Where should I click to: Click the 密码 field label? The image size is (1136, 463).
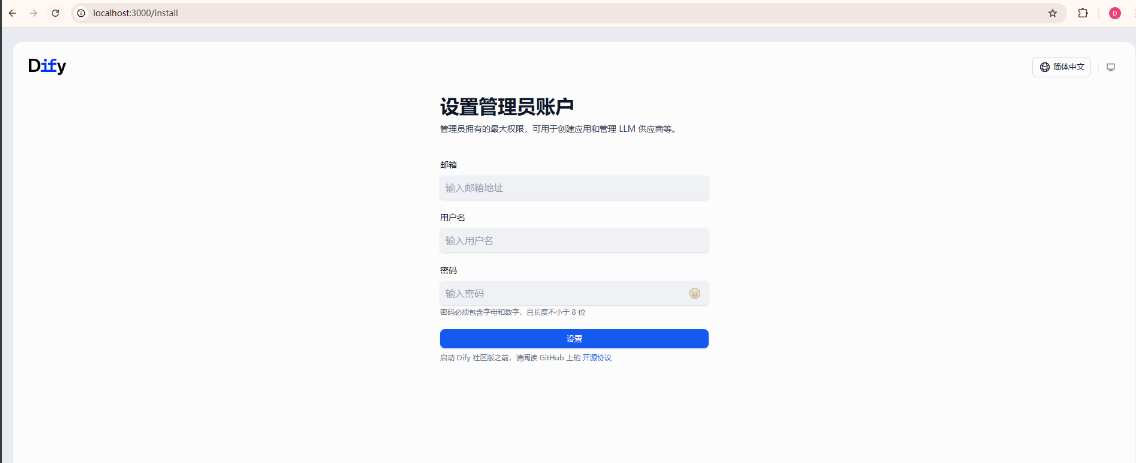click(448, 270)
